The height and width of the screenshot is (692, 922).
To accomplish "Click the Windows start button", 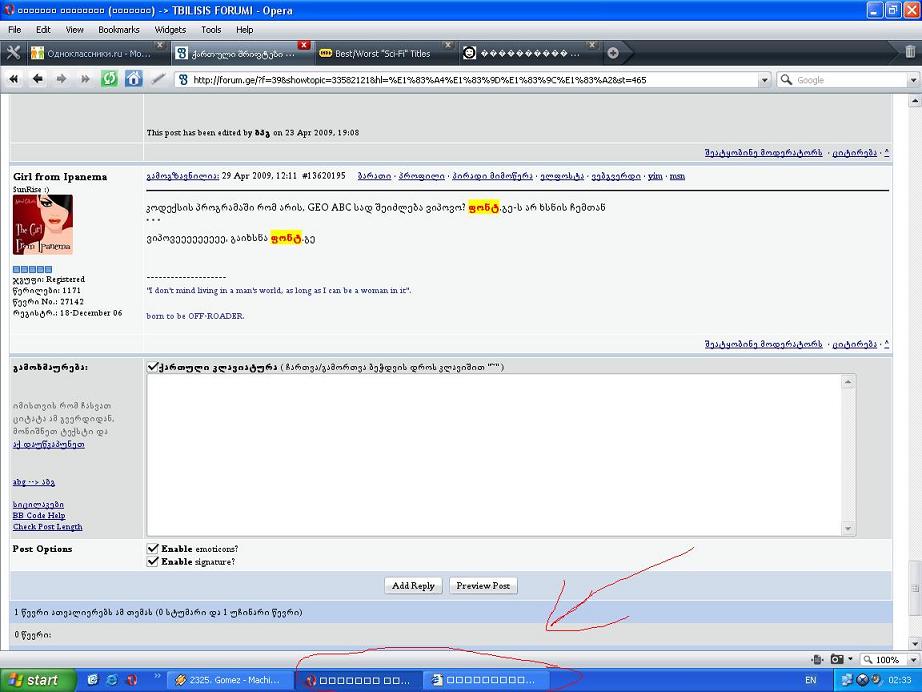I will pyautogui.click(x=38, y=680).
